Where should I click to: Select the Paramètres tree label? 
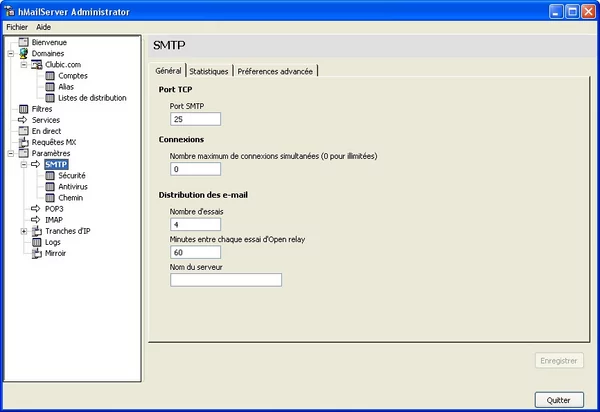coord(51,153)
